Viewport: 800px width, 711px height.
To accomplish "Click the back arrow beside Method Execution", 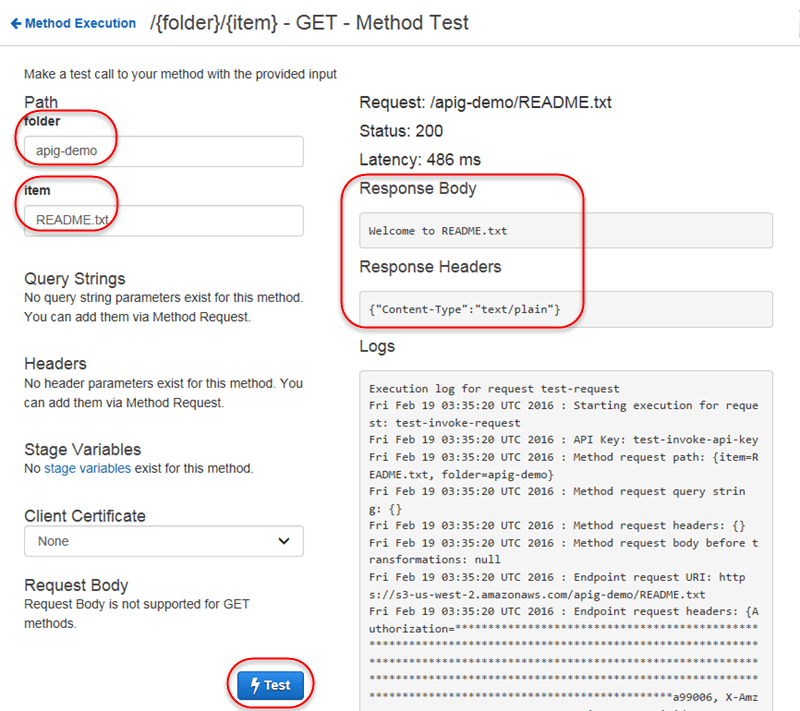I will point(14,23).
